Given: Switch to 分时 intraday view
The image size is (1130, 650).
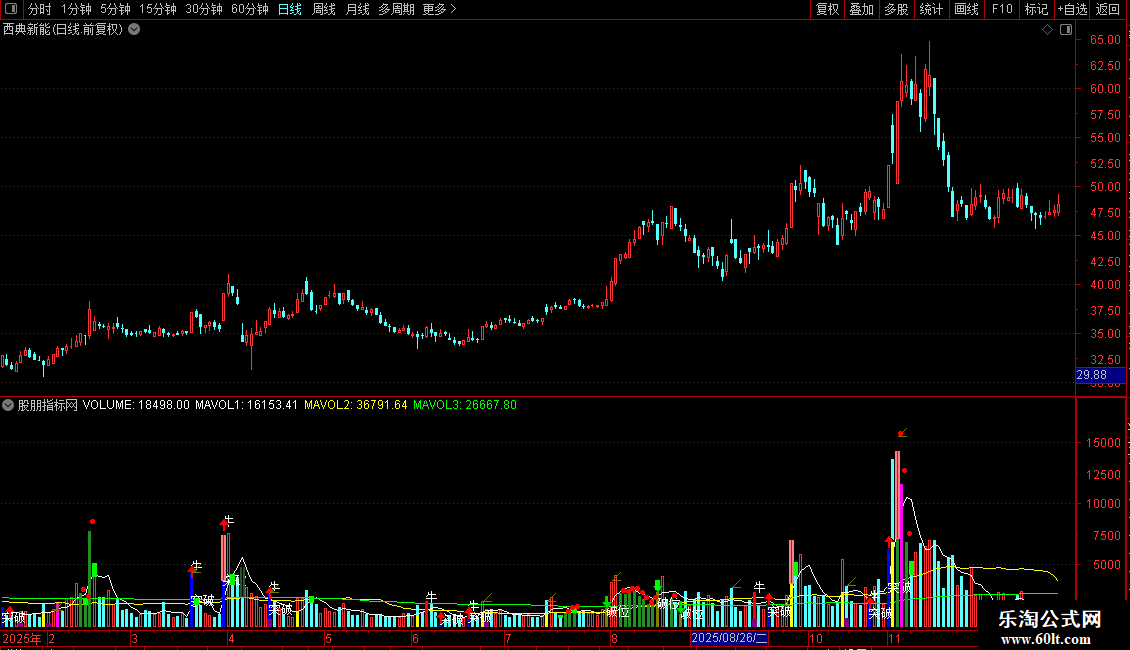Looking at the screenshot, I should 40,9.
